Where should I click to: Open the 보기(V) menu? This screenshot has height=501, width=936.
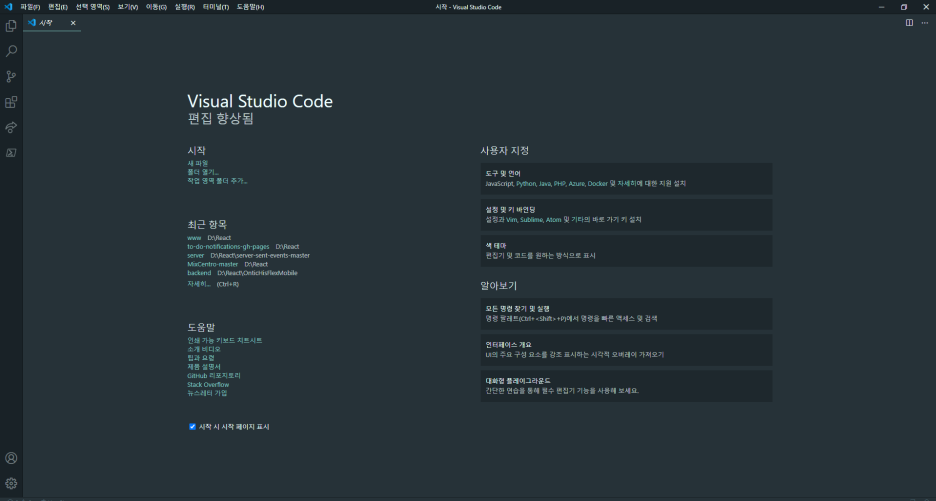point(128,7)
